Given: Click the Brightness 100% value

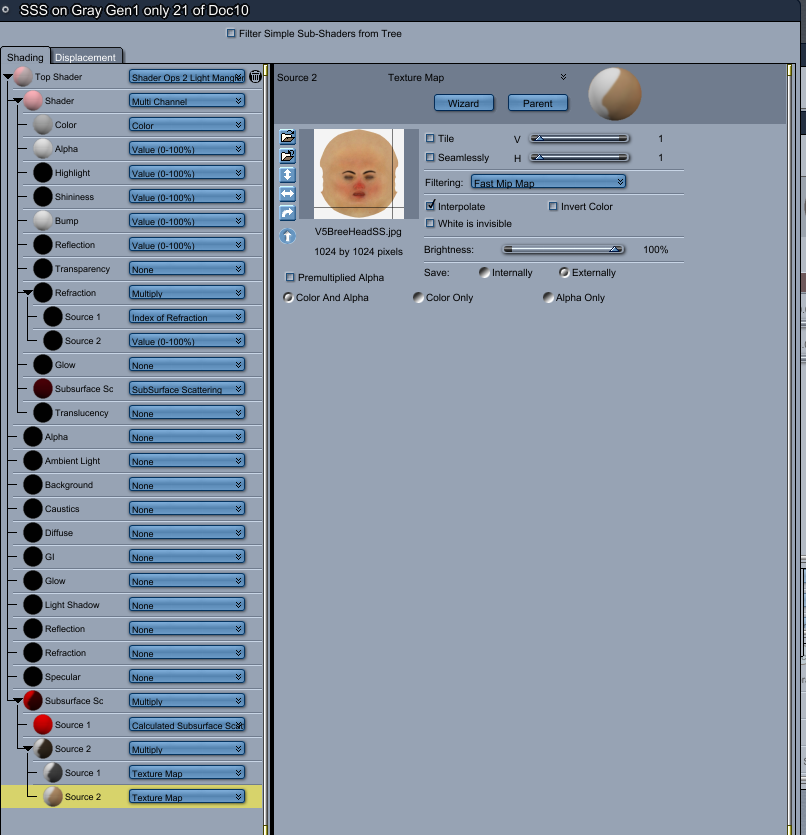Looking at the screenshot, I should [655, 249].
